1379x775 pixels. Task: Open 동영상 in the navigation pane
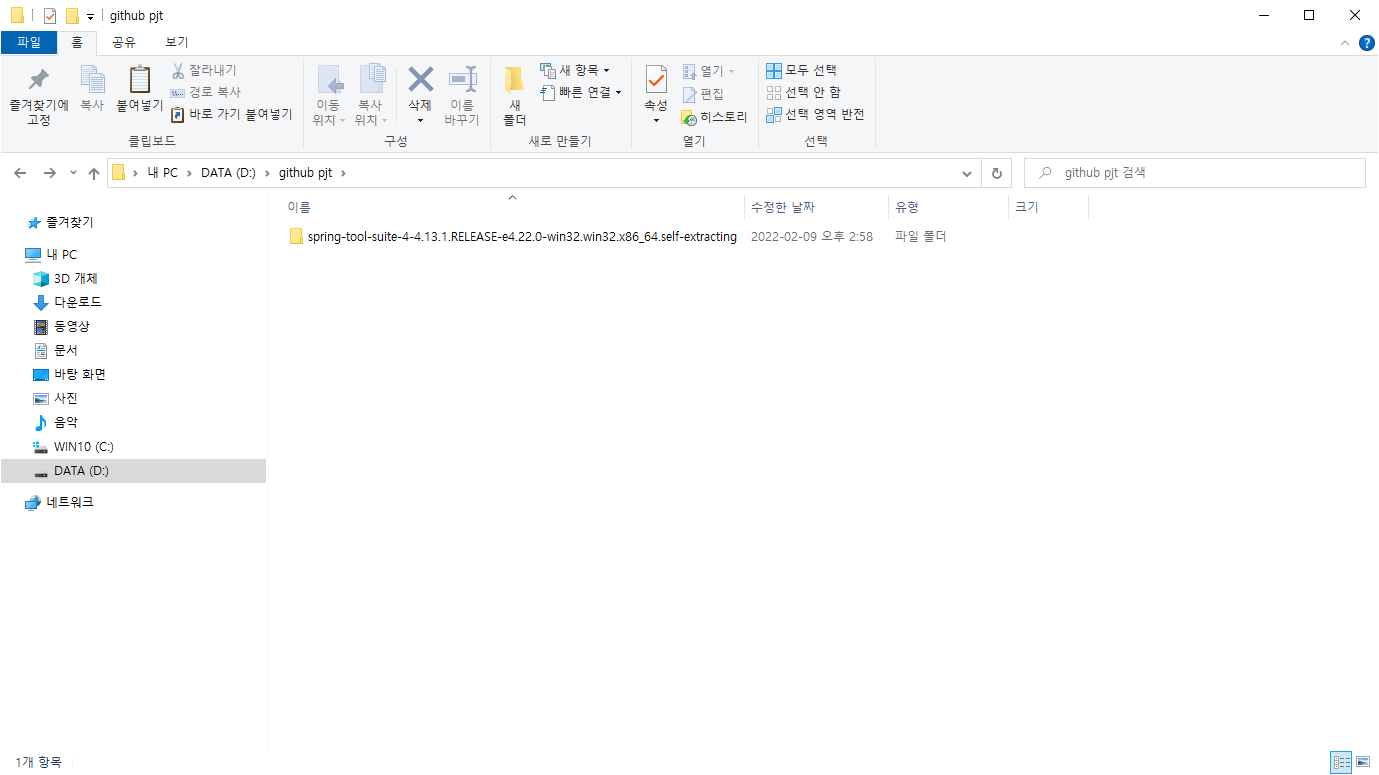pos(72,326)
